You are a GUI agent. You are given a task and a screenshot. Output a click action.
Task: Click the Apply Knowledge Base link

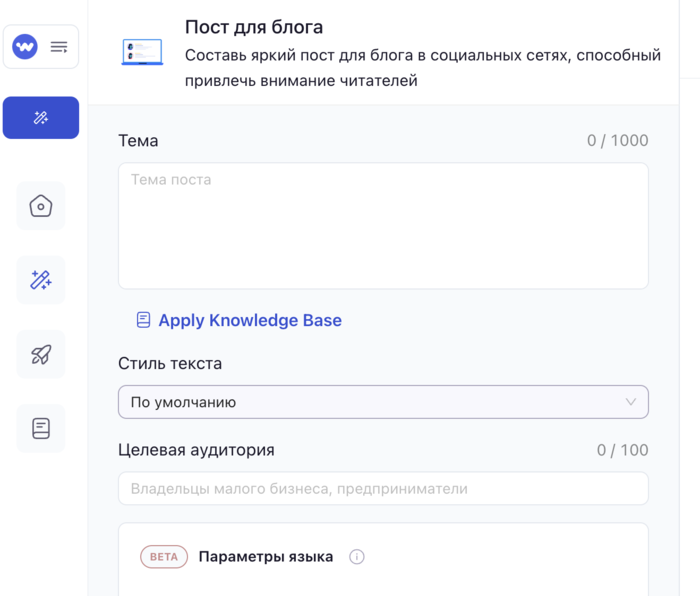[249, 321]
